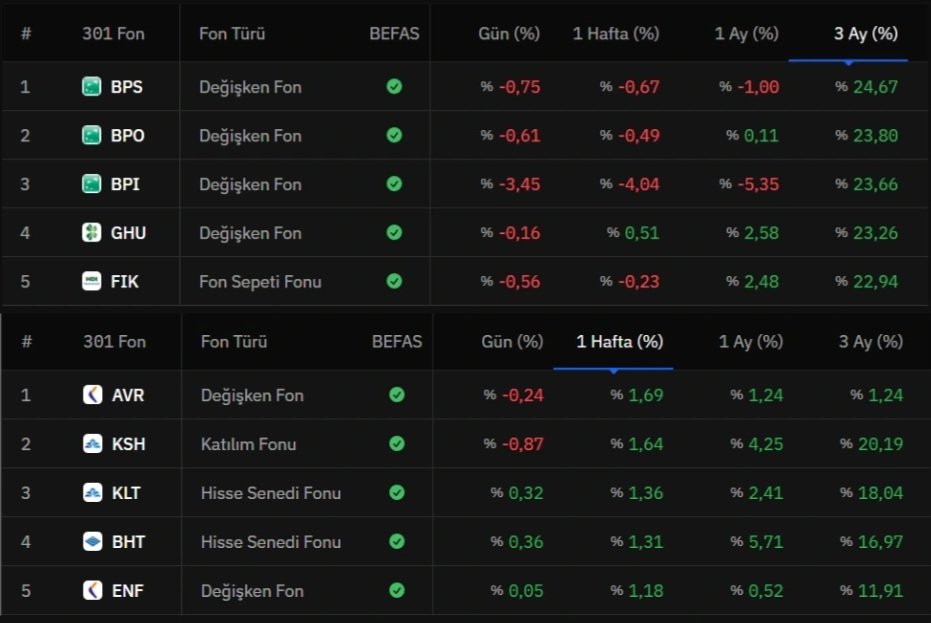Click the 11,91 three-month value for ENF
Screen dimensions: 931x623
881,591
